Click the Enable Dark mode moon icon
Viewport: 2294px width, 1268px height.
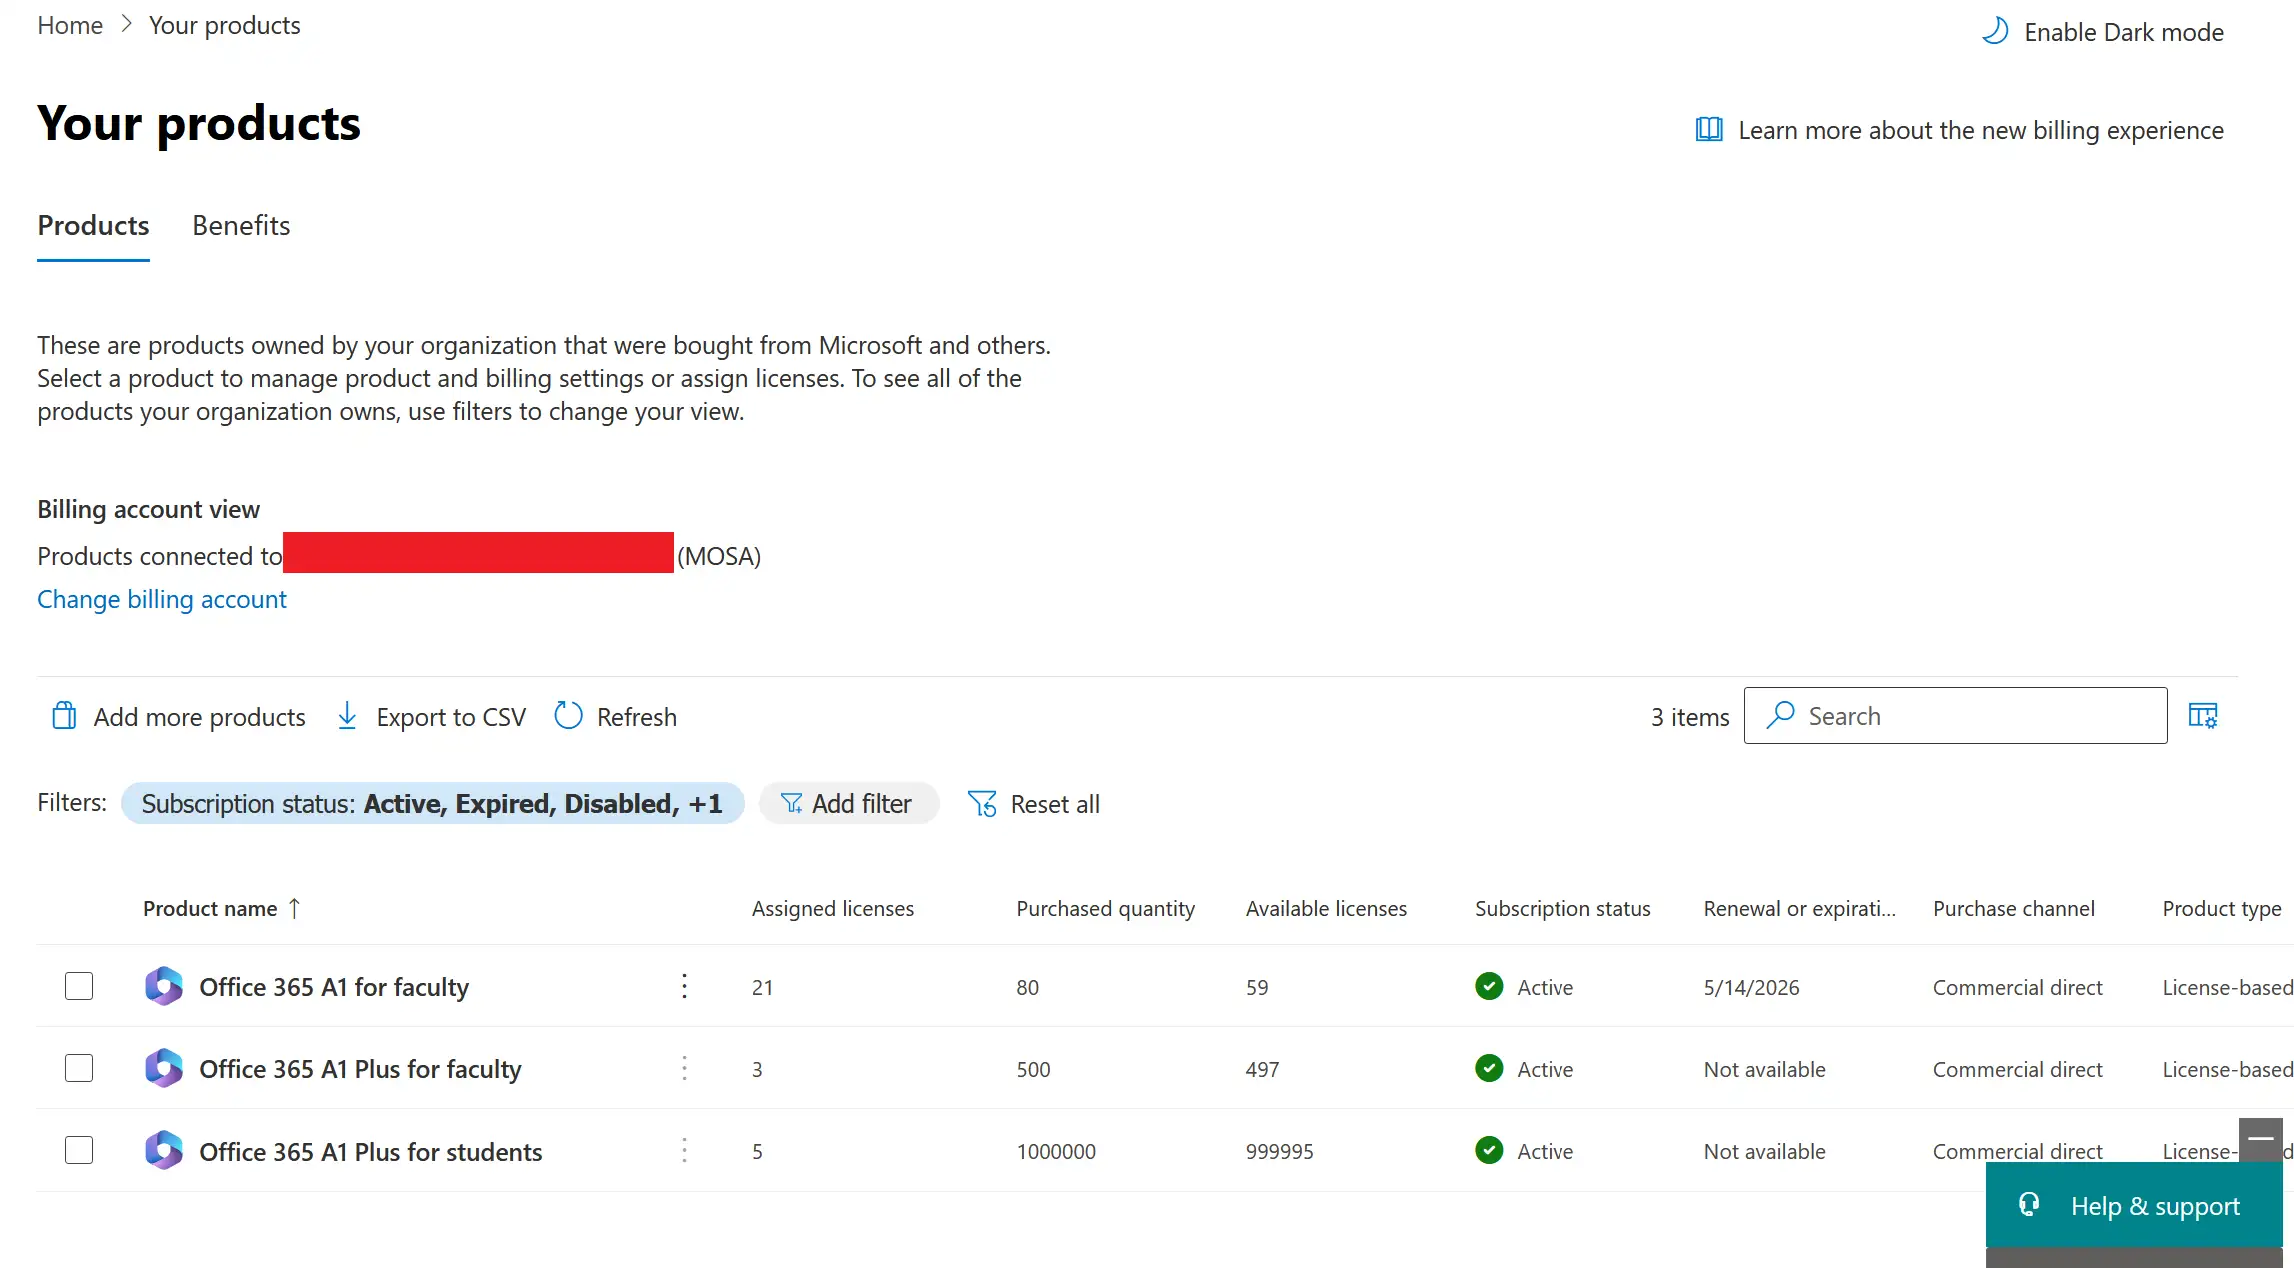pyautogui.click(x=1995, y=31)
